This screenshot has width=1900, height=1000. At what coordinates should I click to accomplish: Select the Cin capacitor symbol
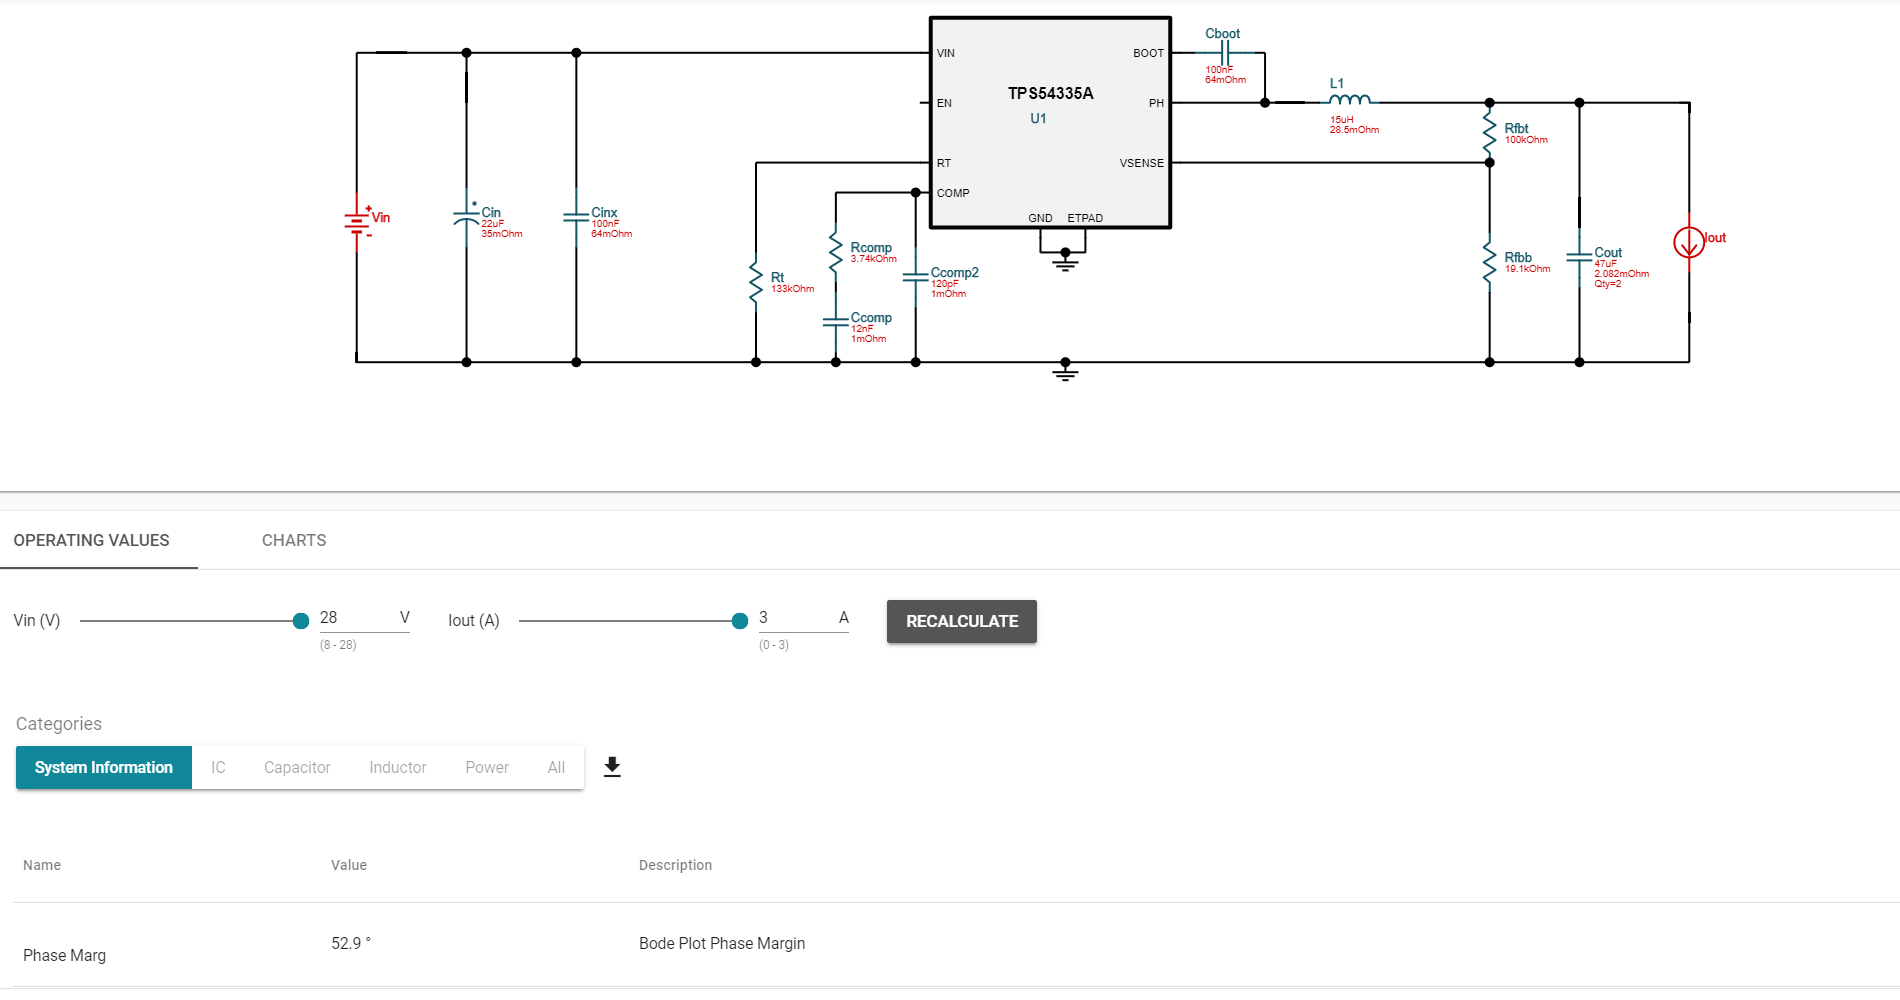(x=466, y=217)
